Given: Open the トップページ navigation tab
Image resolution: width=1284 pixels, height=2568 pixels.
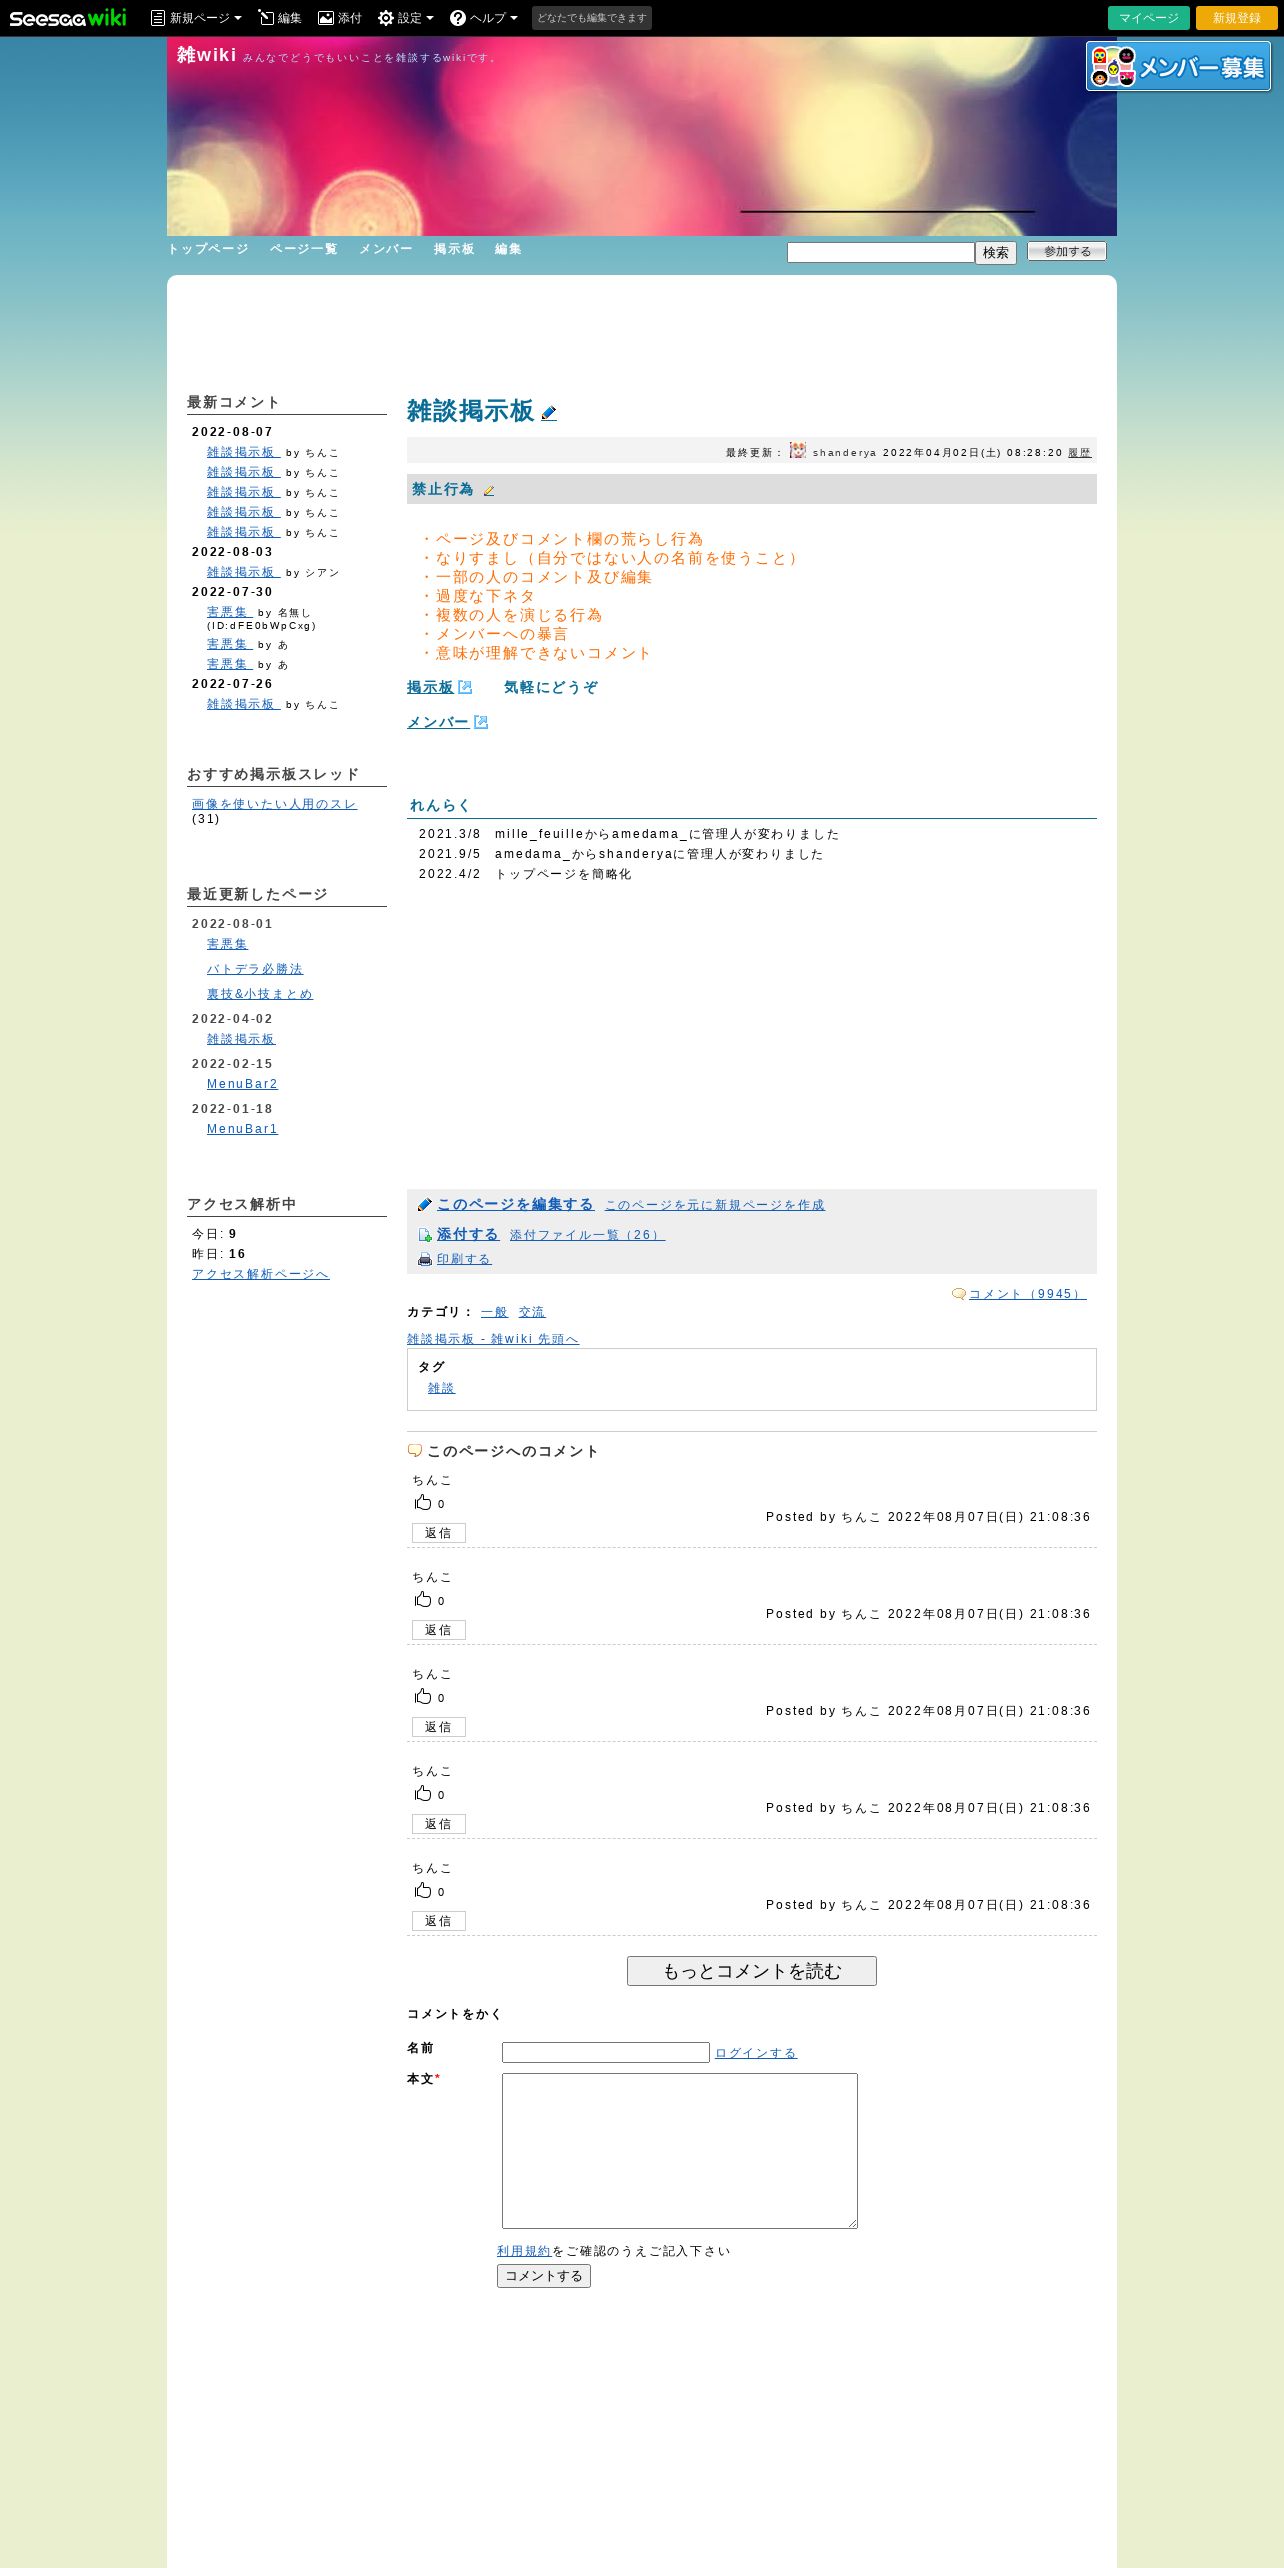Looking at the screenshot, I should [x=208, y=249].
